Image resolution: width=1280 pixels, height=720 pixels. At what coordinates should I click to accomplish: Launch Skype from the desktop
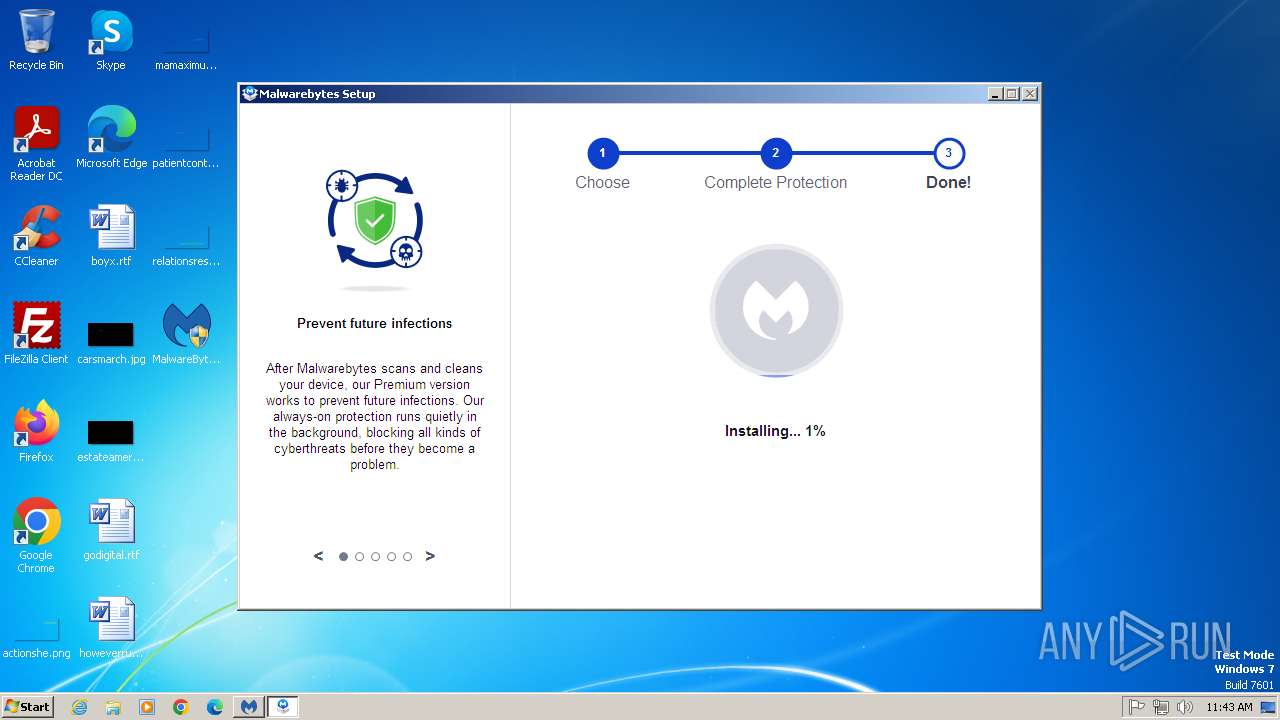pos(111,40)
